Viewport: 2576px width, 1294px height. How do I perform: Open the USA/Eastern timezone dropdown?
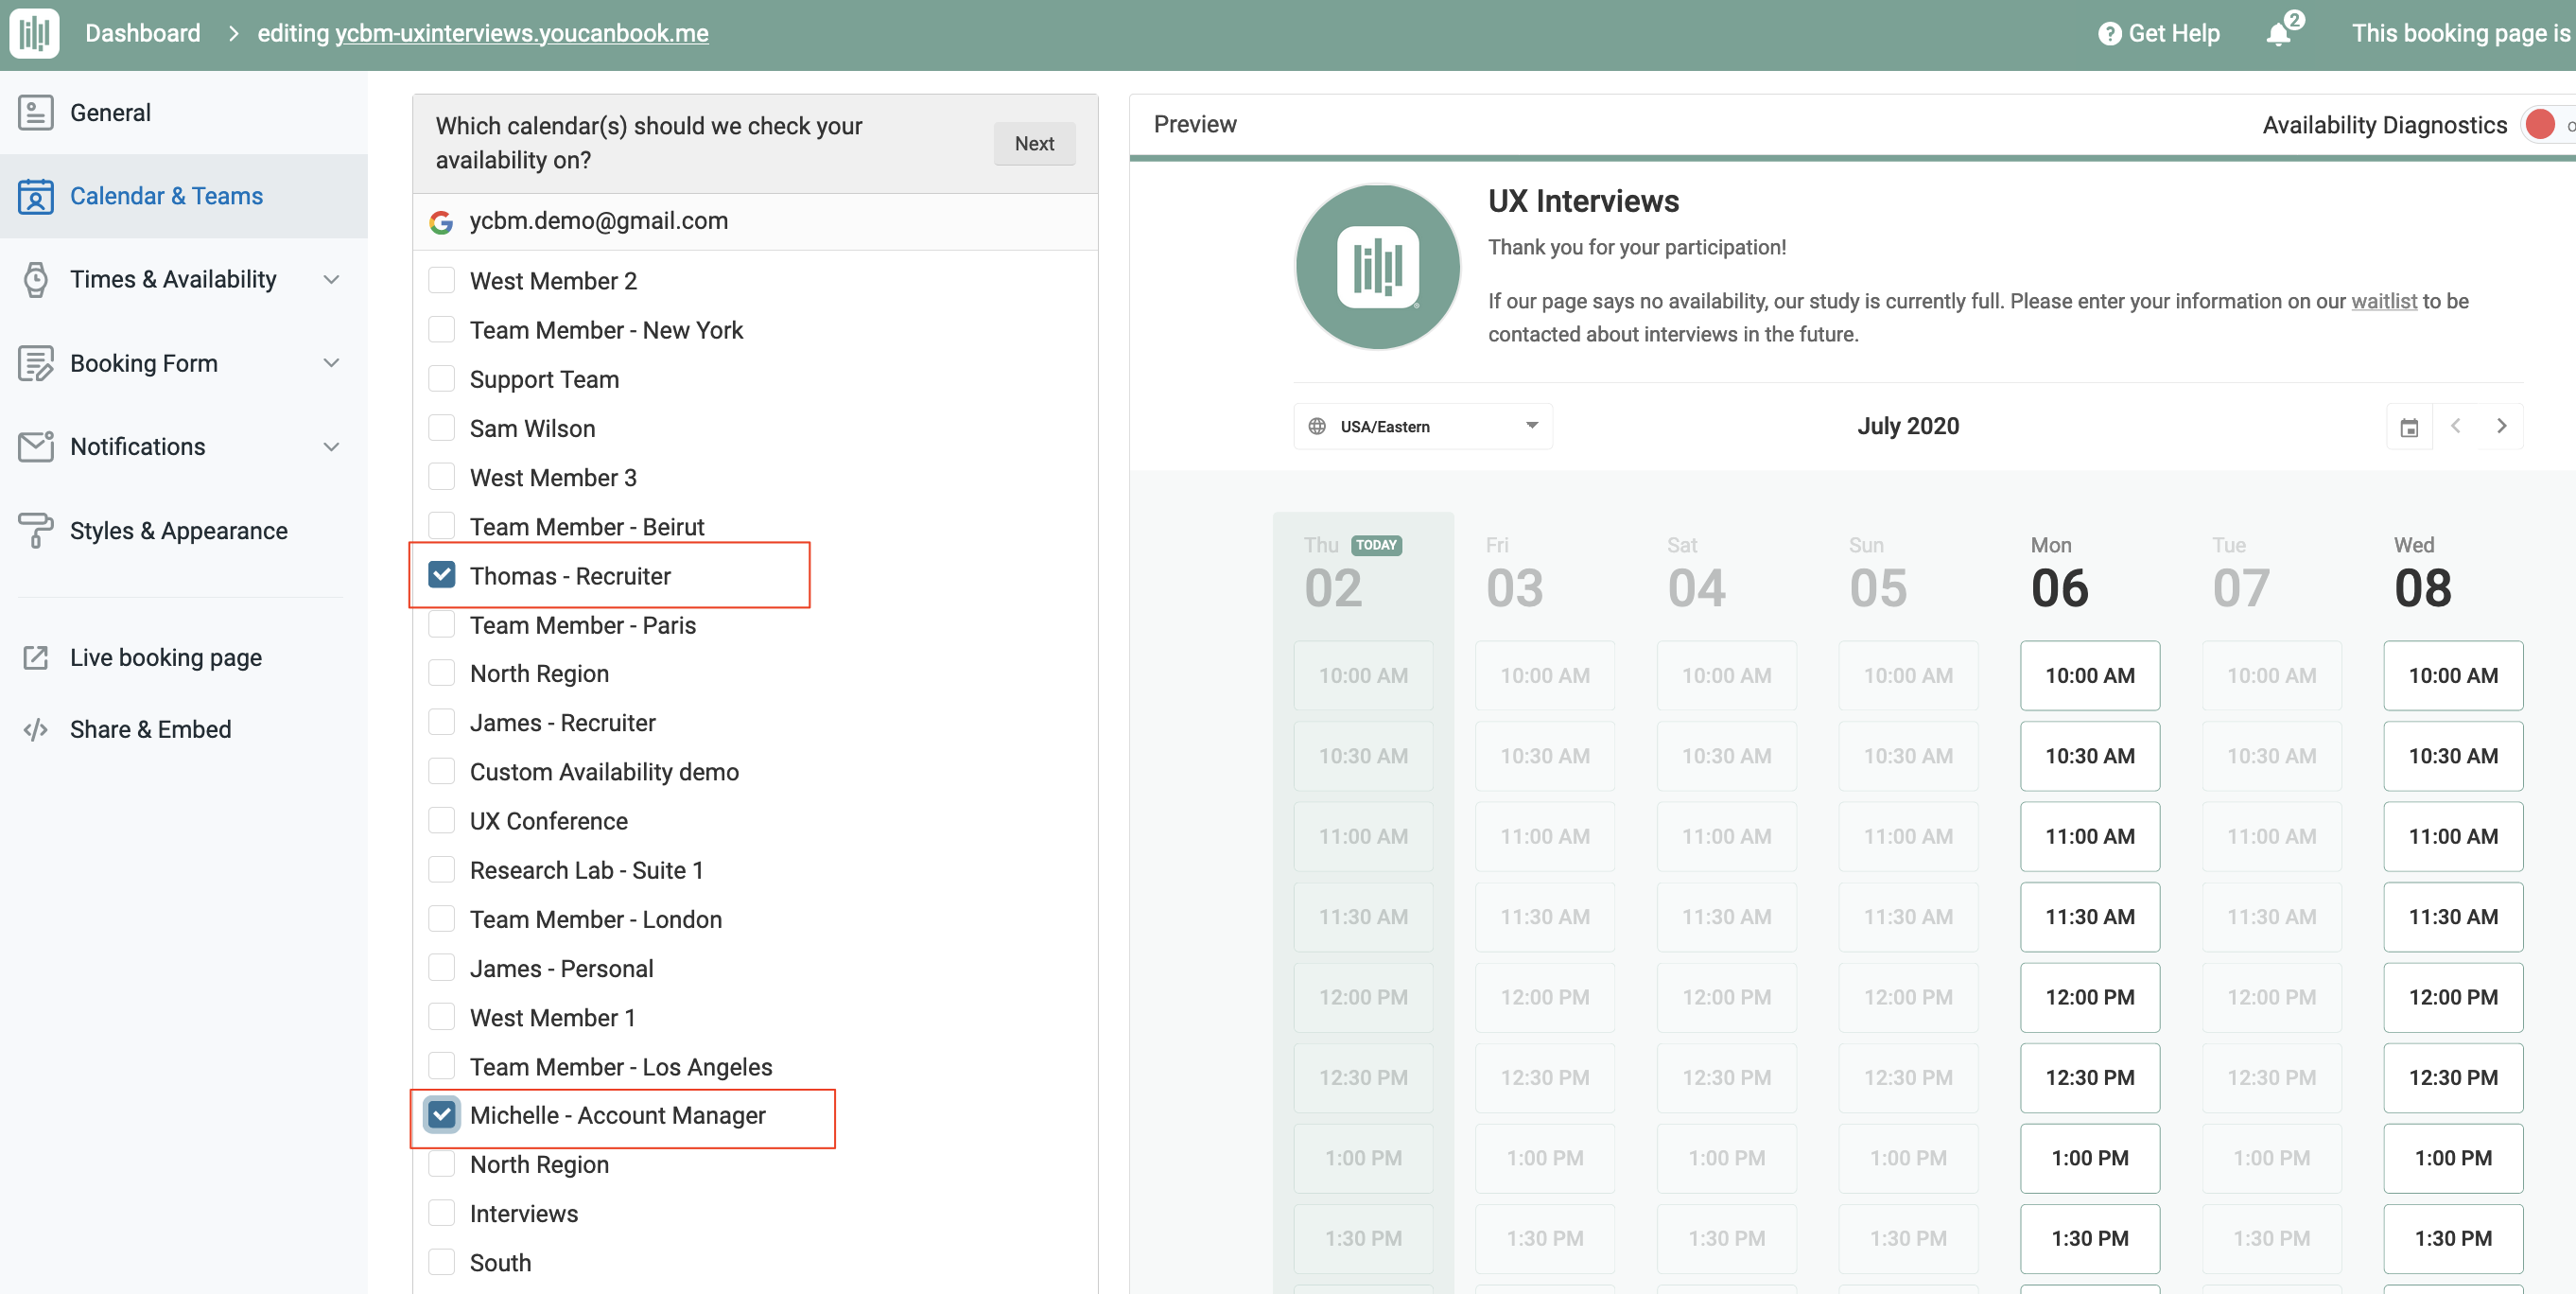tap(1422, 427)
